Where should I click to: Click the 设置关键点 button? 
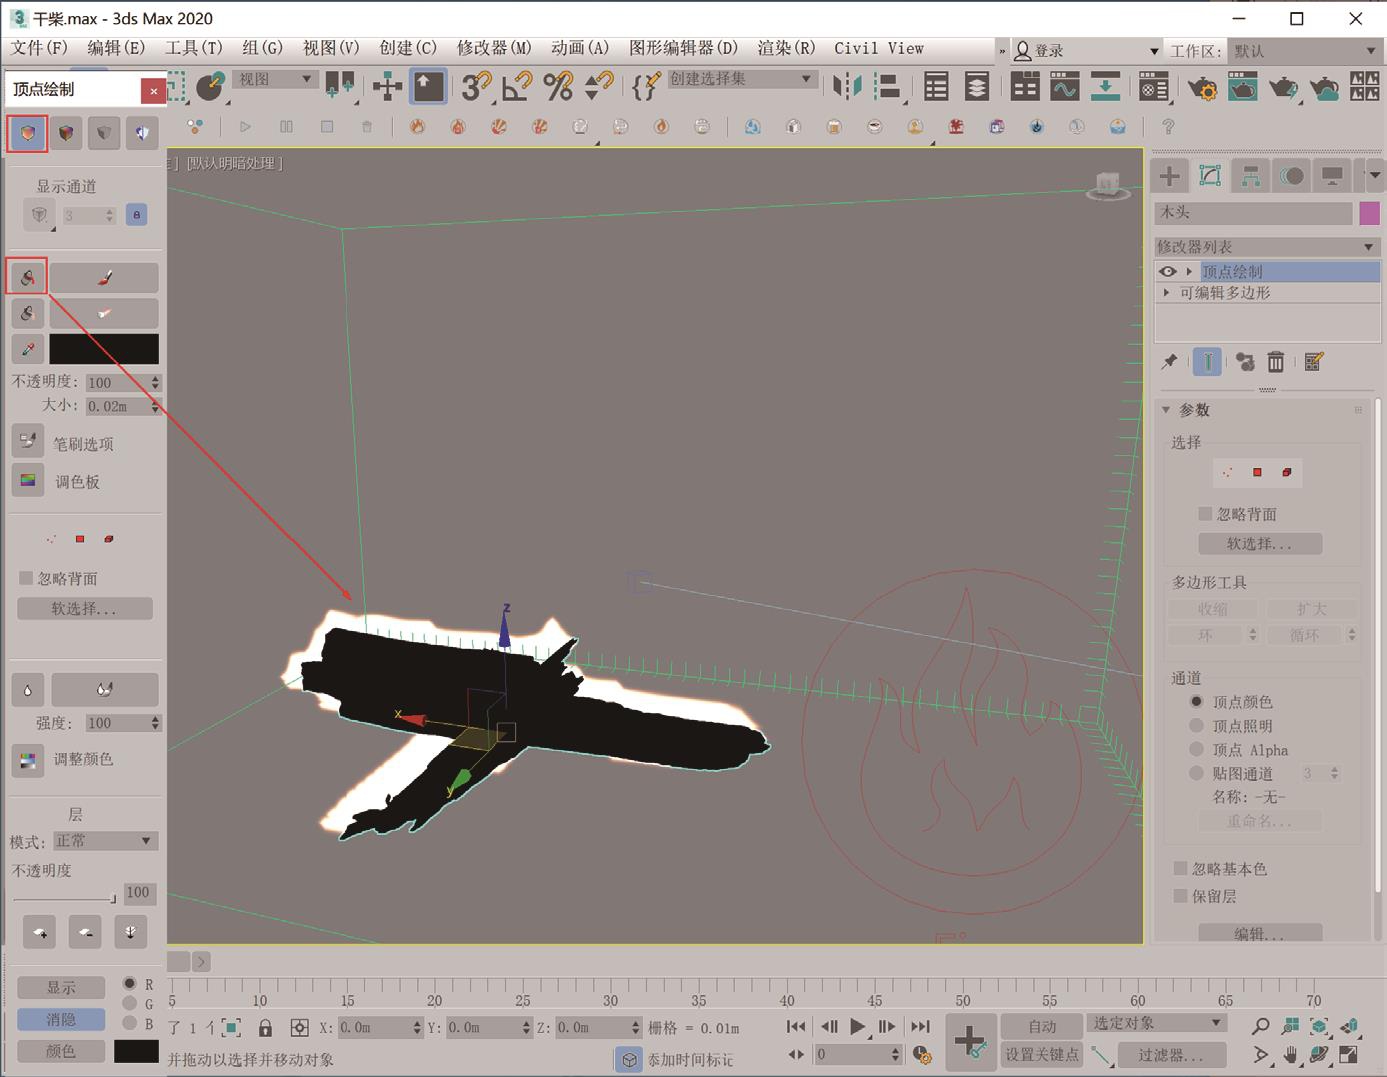pos(1042,1054)
